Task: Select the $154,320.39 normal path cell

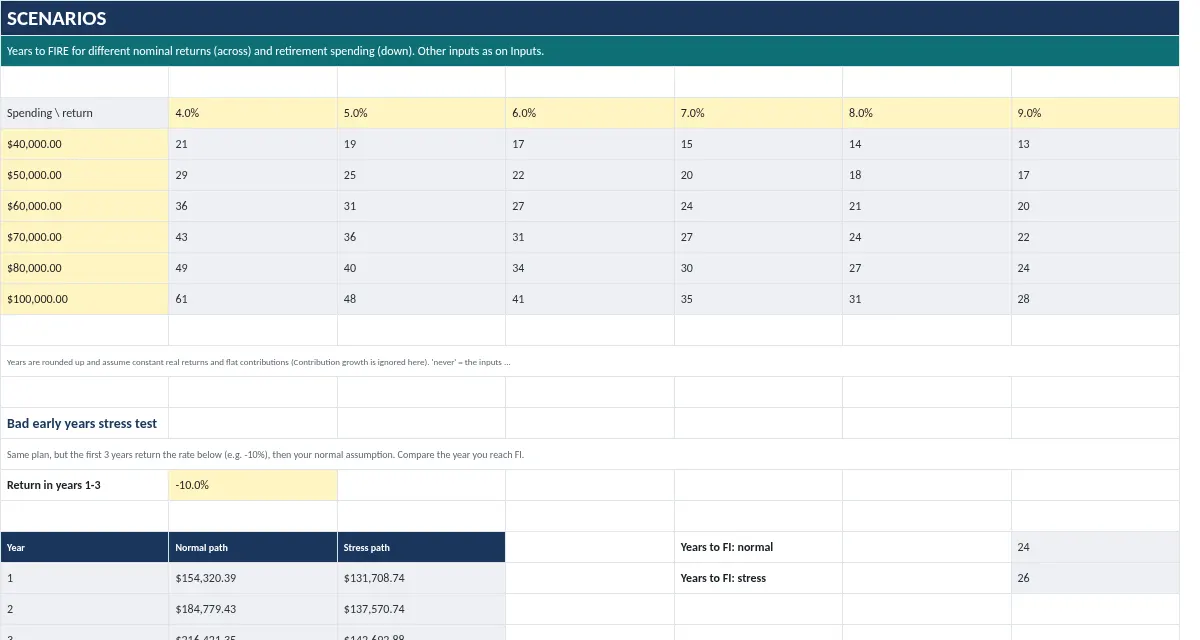Action: (x=253, y=578)
